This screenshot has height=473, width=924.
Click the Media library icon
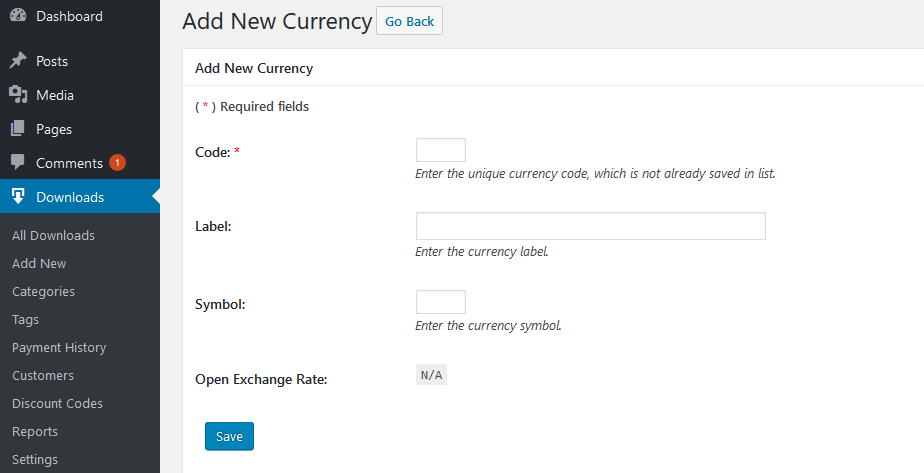coord(18,95)
